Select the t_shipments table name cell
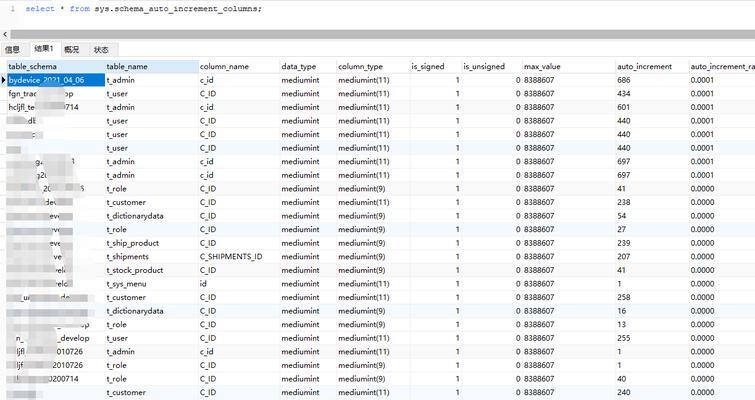This screenshot has height=400, width=755. click(x=128, y=257)
